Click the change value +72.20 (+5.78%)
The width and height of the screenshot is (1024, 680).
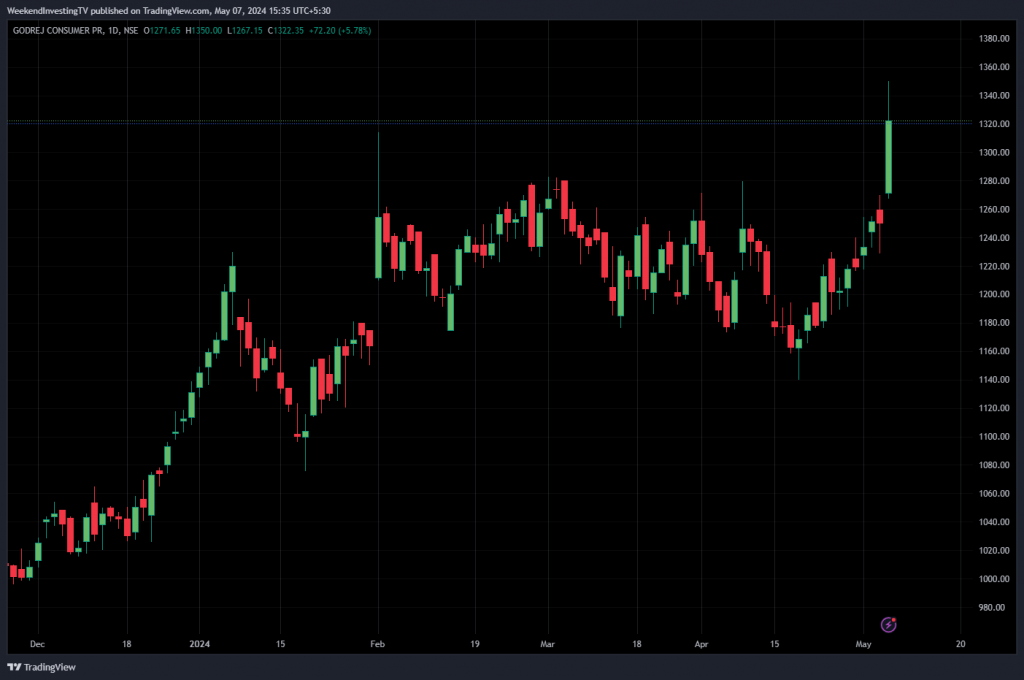pyautogui.click(x=340, y=30)
